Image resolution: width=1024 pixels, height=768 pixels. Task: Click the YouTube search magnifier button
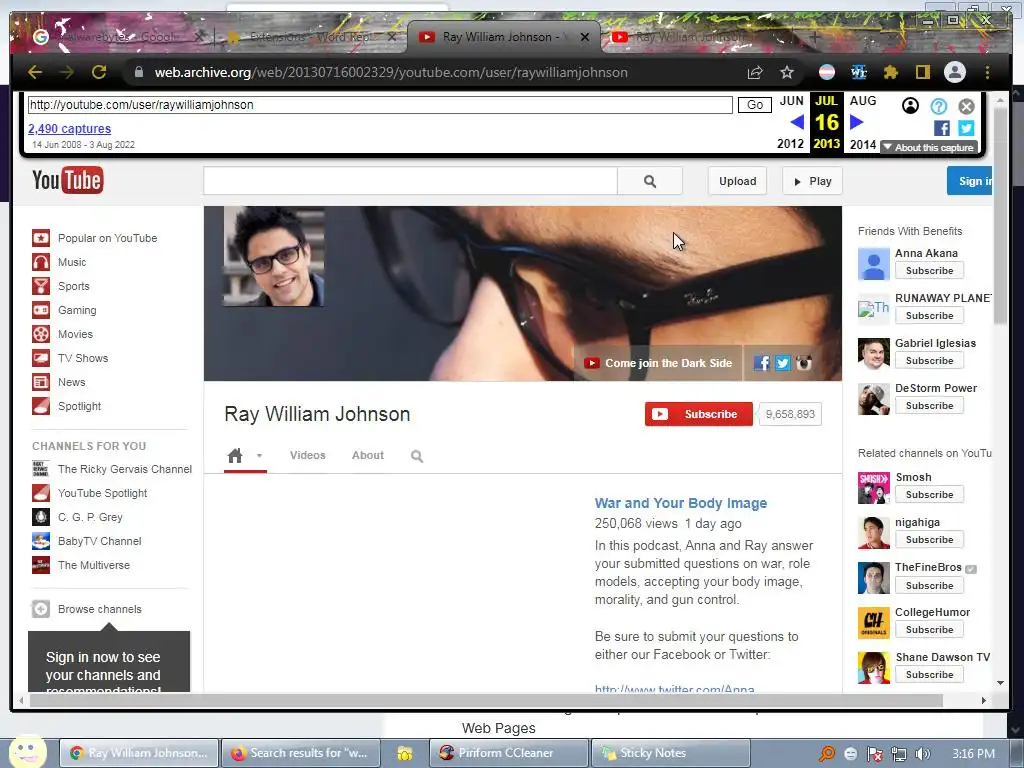coord(650,181)
